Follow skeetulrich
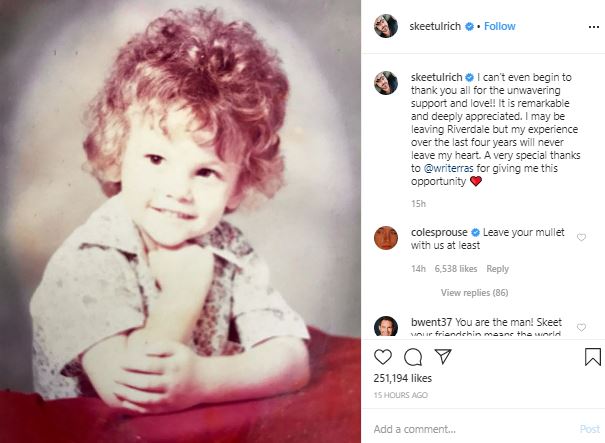The height and width of the screenshot is (443, 605). tap(500, 27)
